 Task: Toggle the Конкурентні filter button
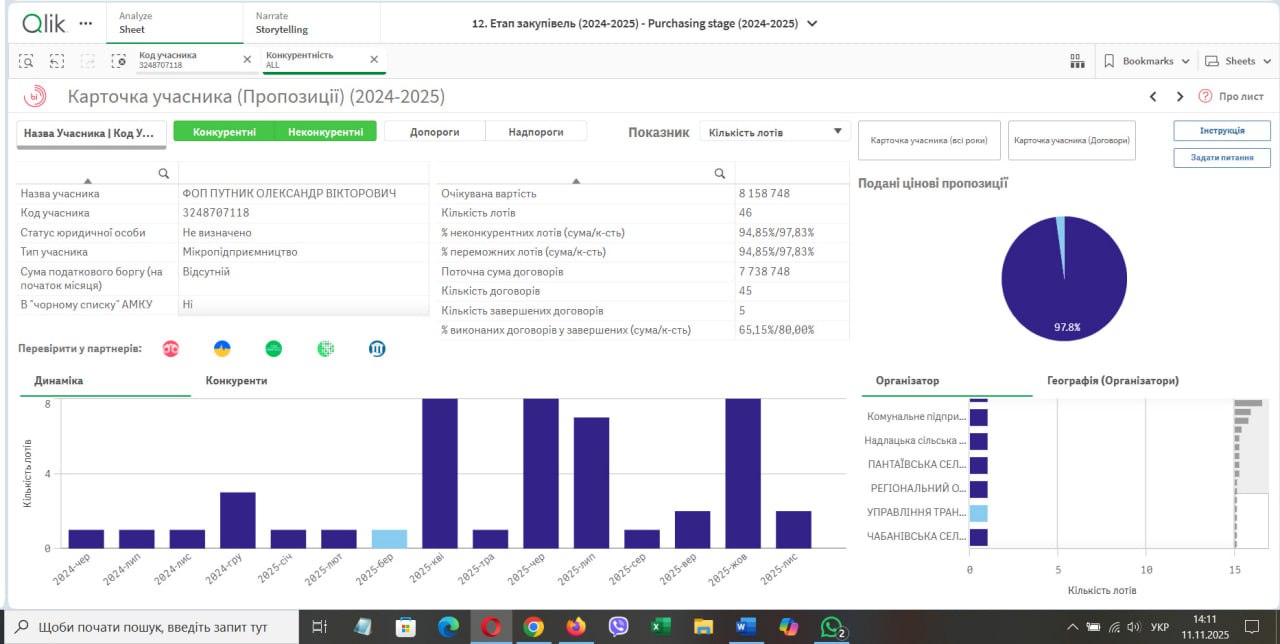tap(224, 132)
